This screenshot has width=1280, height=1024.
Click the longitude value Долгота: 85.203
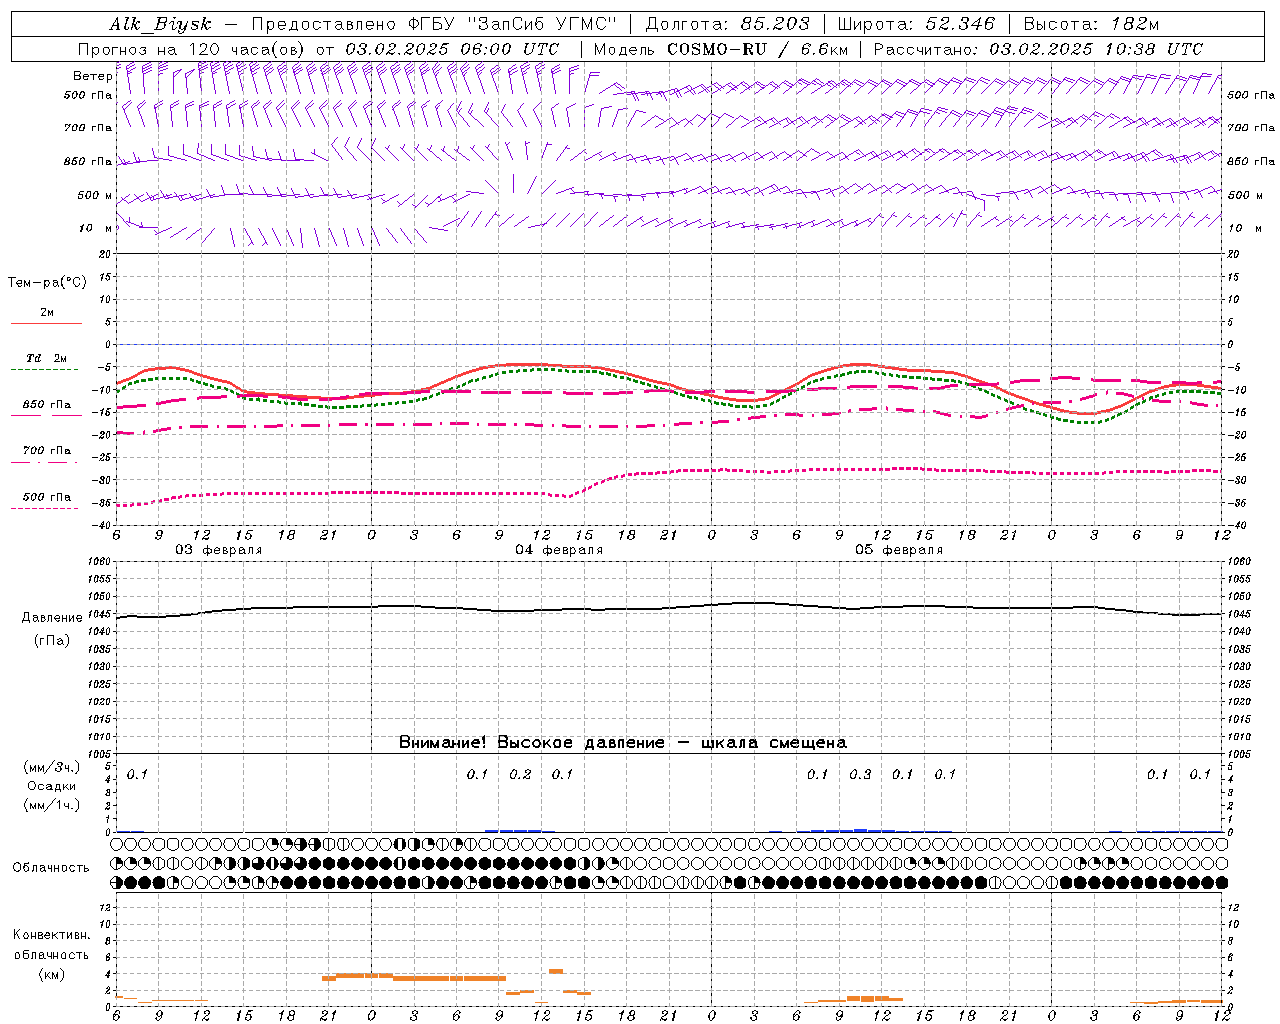[728, 25]
